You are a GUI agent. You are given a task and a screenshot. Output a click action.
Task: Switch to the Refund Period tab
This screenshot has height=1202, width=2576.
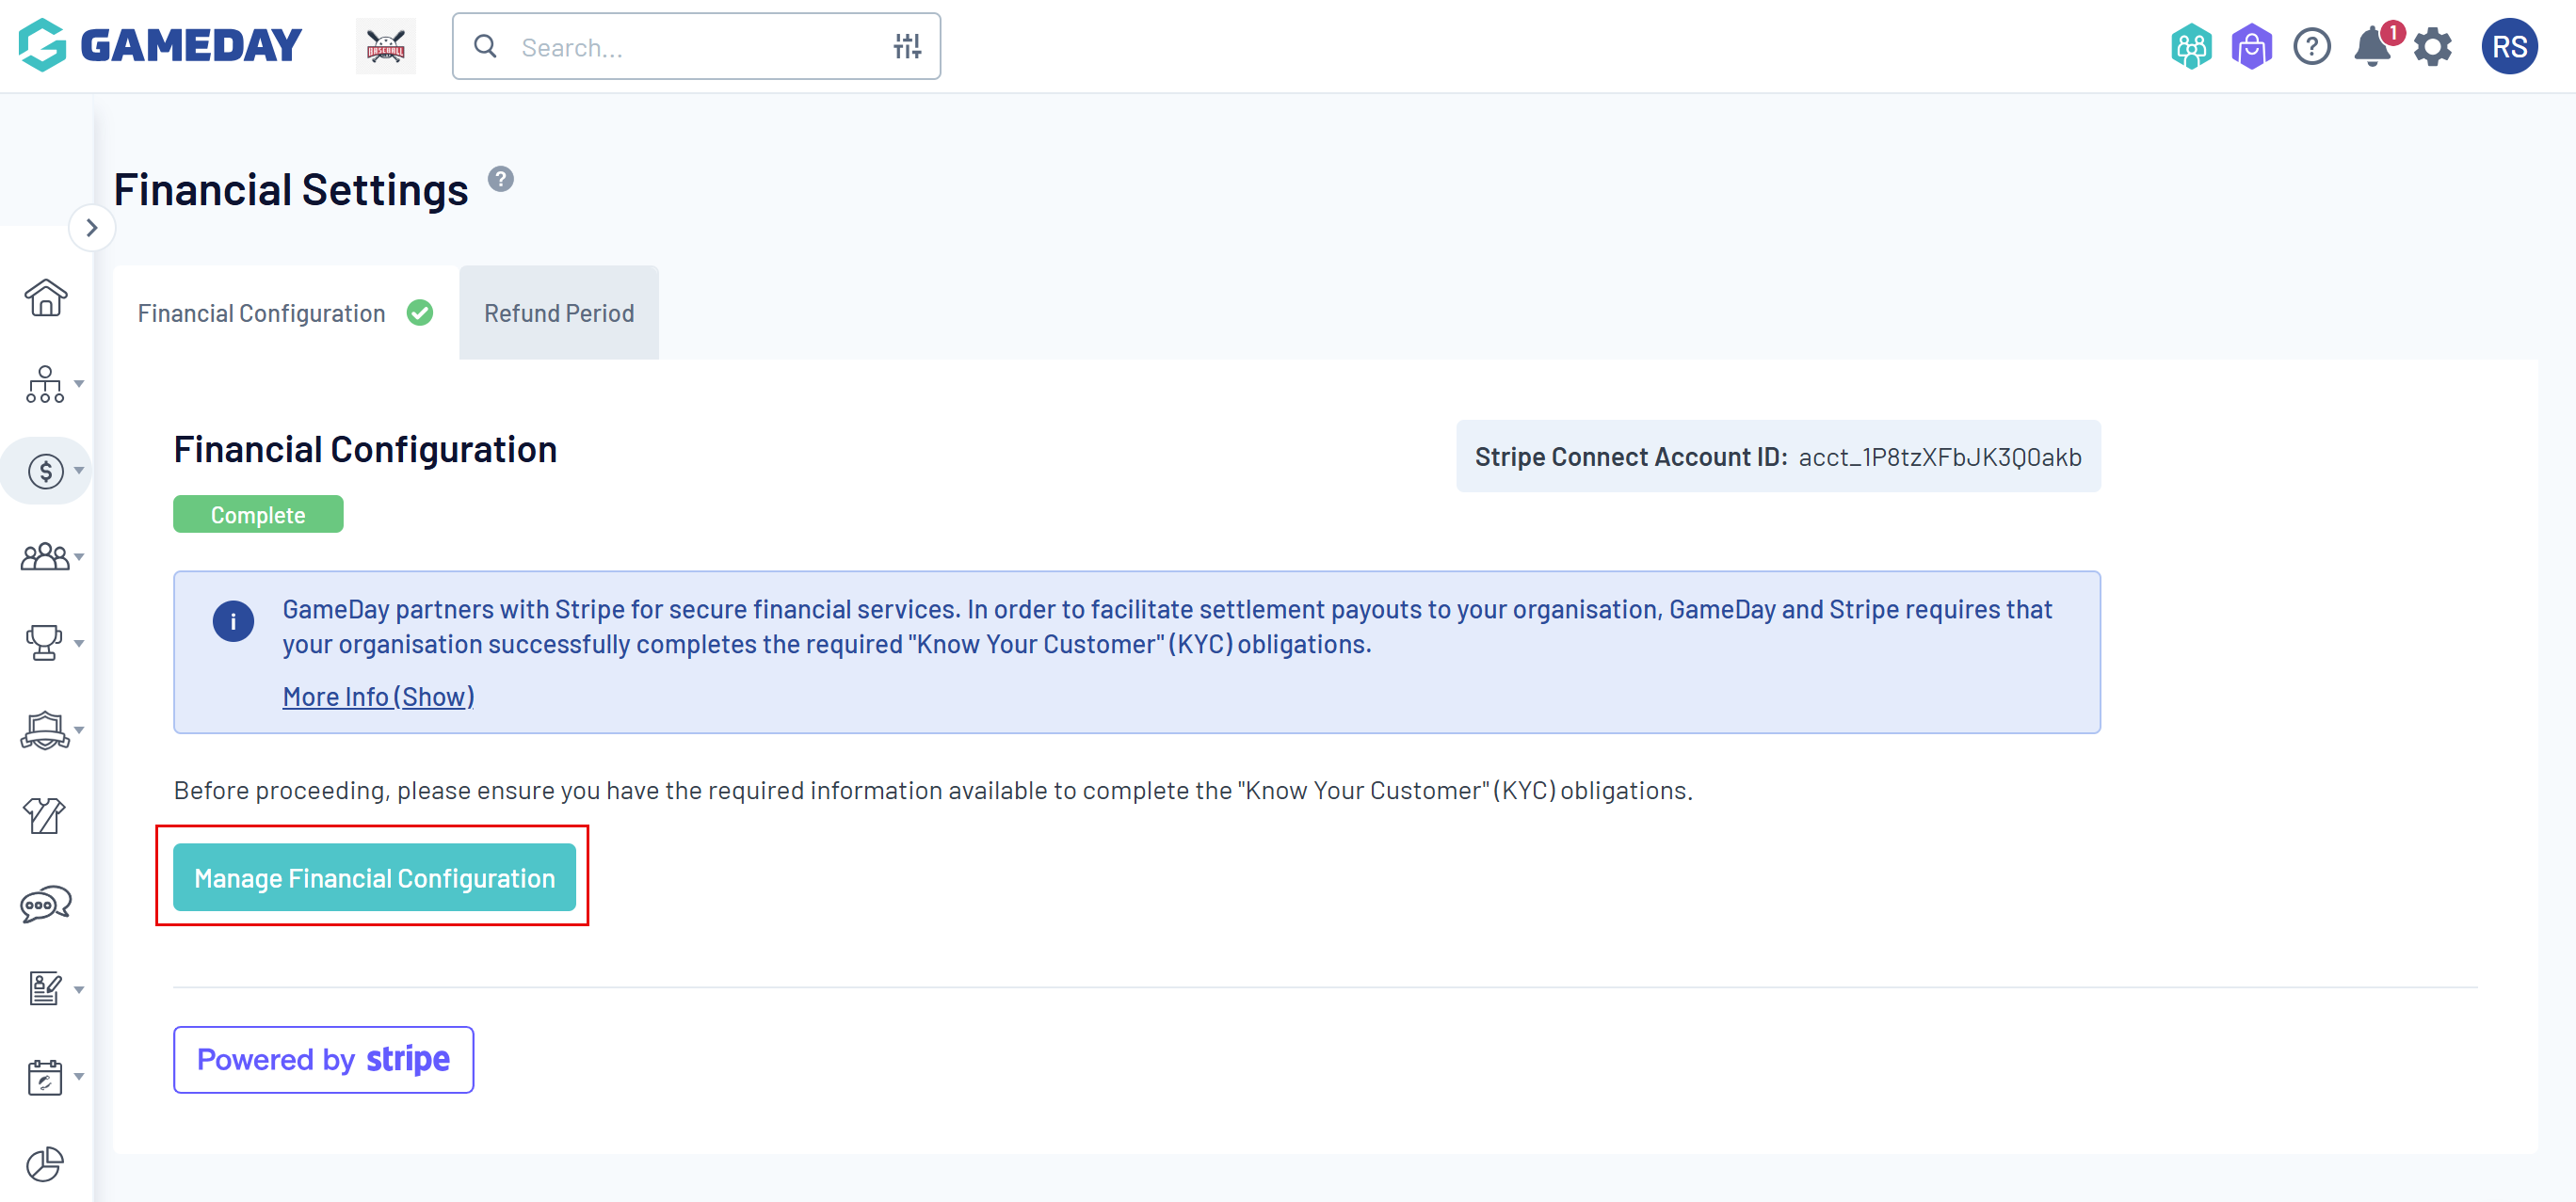click(x=558, y=313)
